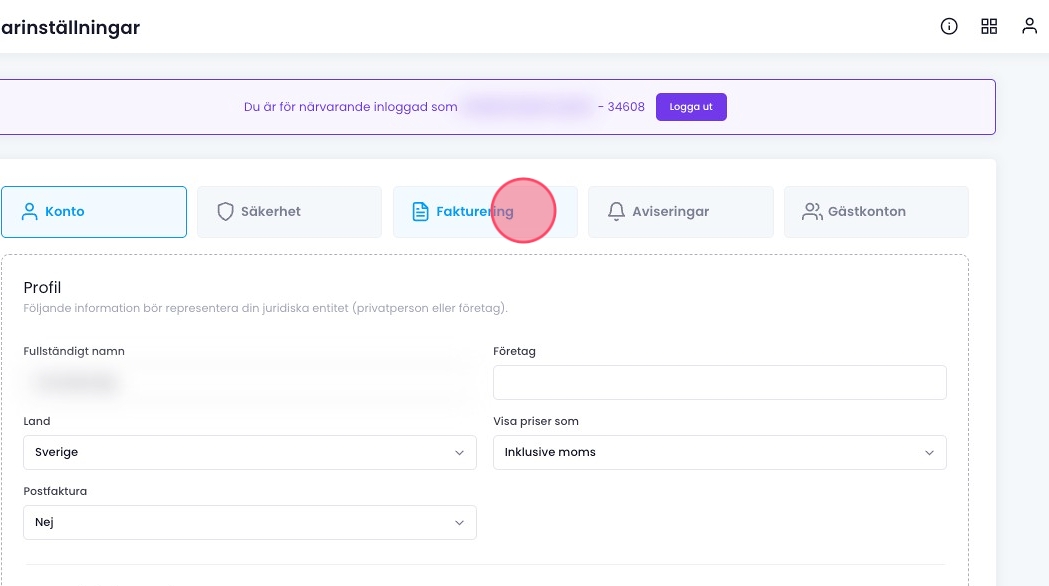Image resolution: width=1049 pixels, height=586 pixels.
Task: Switch to the Säkerhet tab
Action: click(289, 212)
